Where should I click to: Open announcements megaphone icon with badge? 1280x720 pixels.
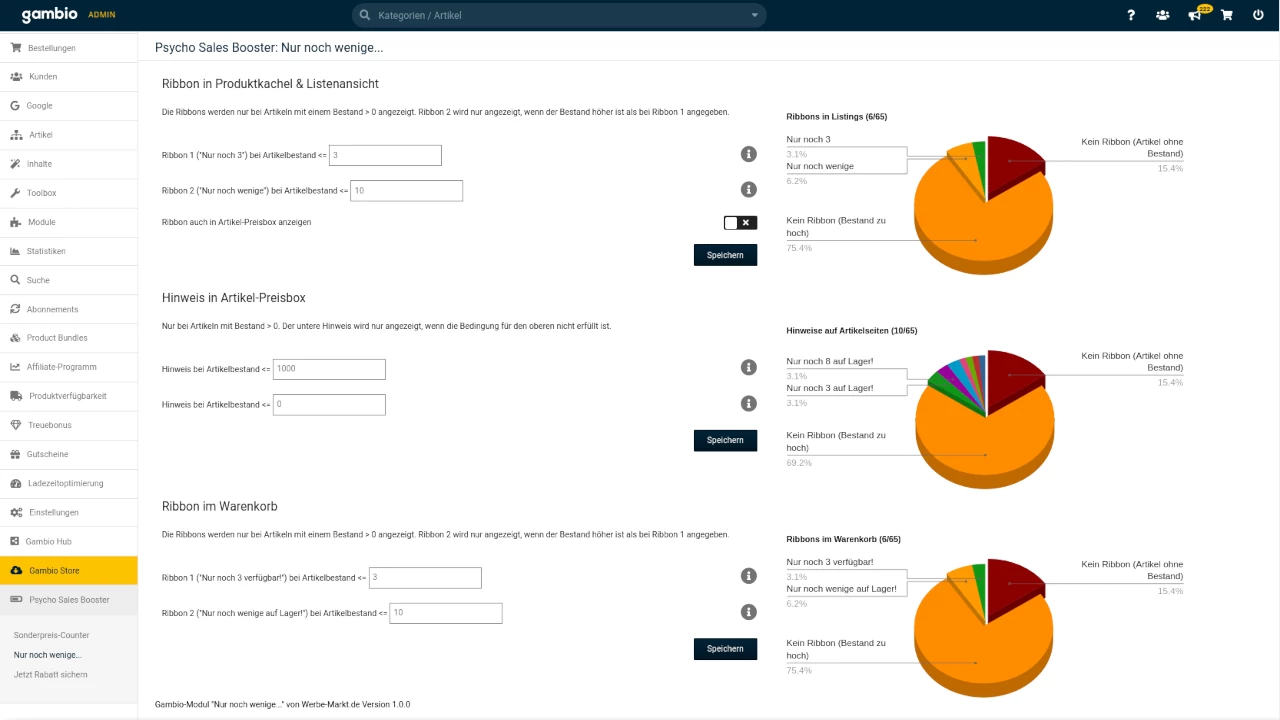tap(1197, 14)
